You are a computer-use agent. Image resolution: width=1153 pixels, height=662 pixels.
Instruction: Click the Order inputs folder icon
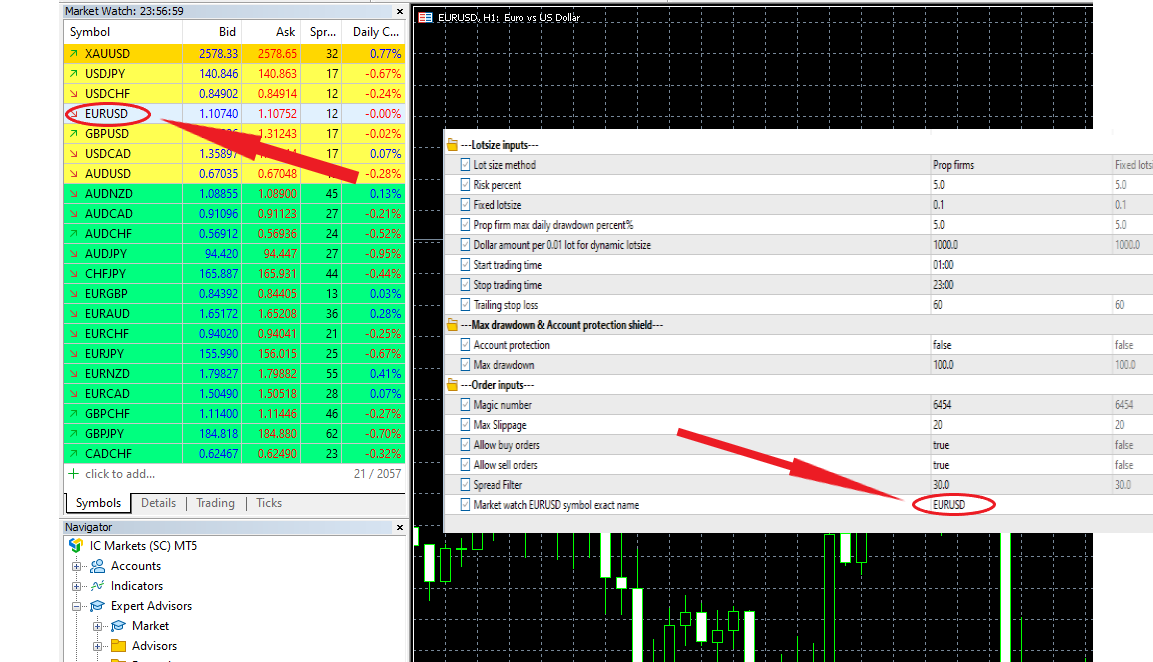(452, 385)
